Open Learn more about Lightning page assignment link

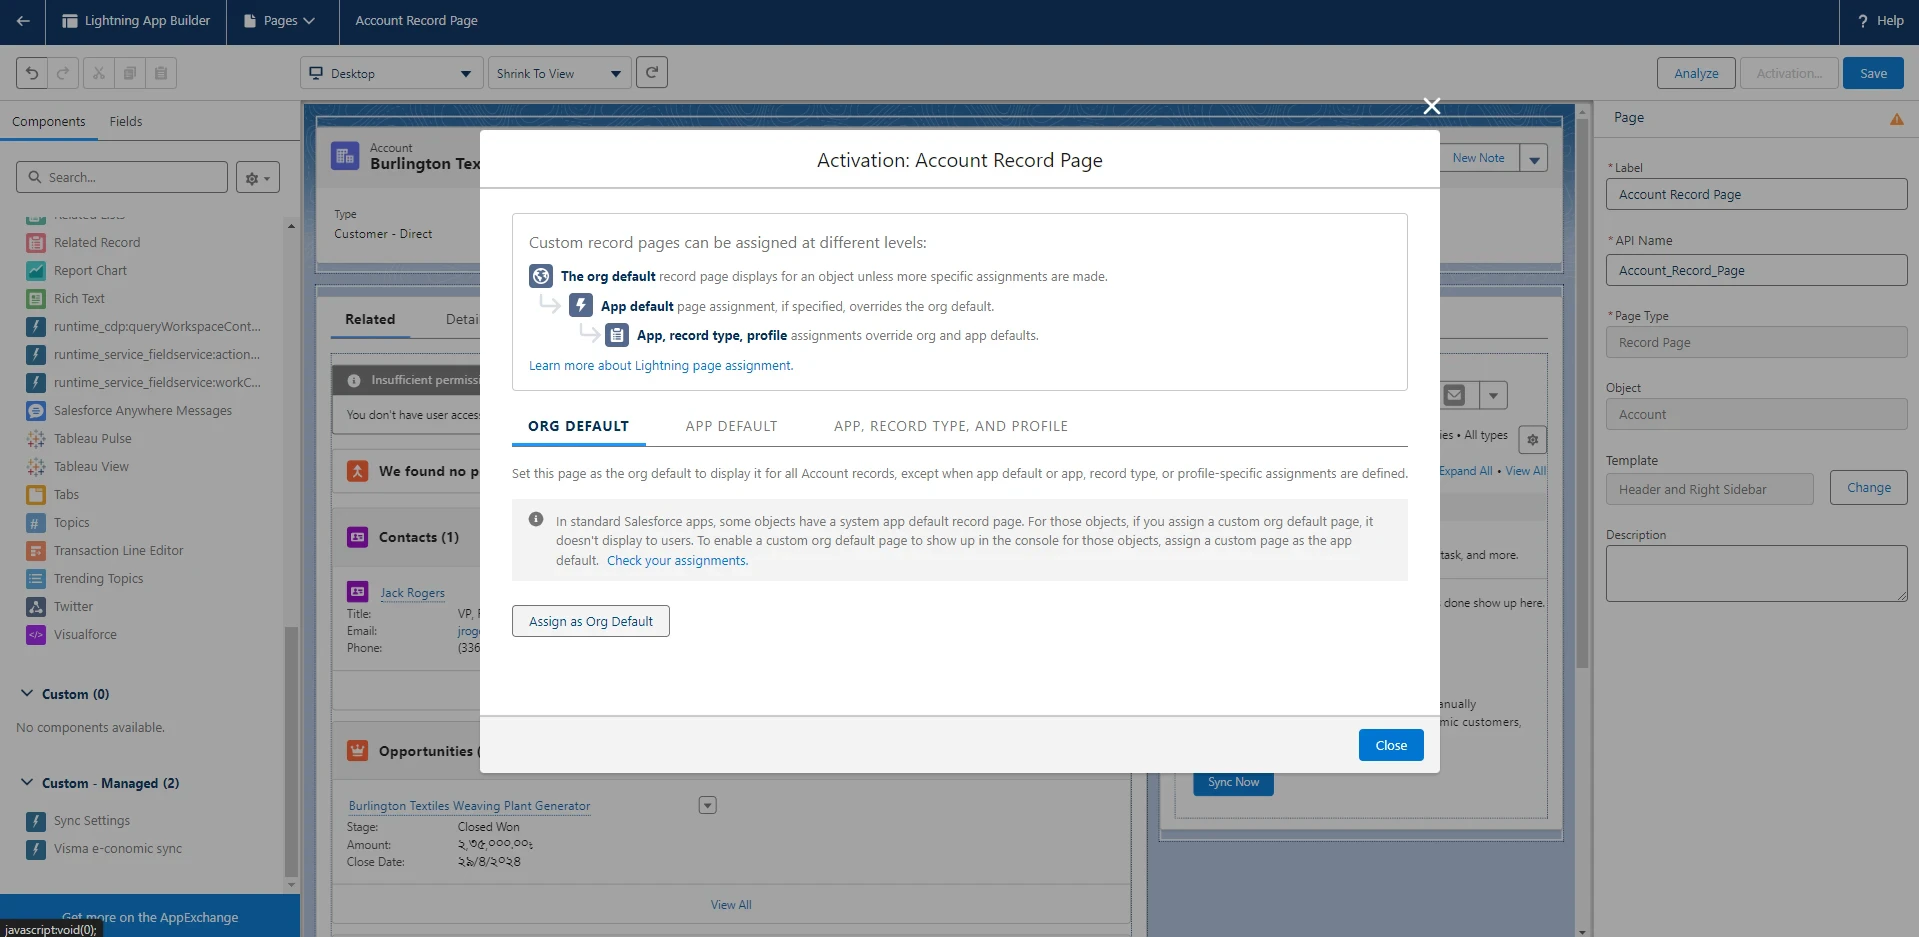point(661,365)
